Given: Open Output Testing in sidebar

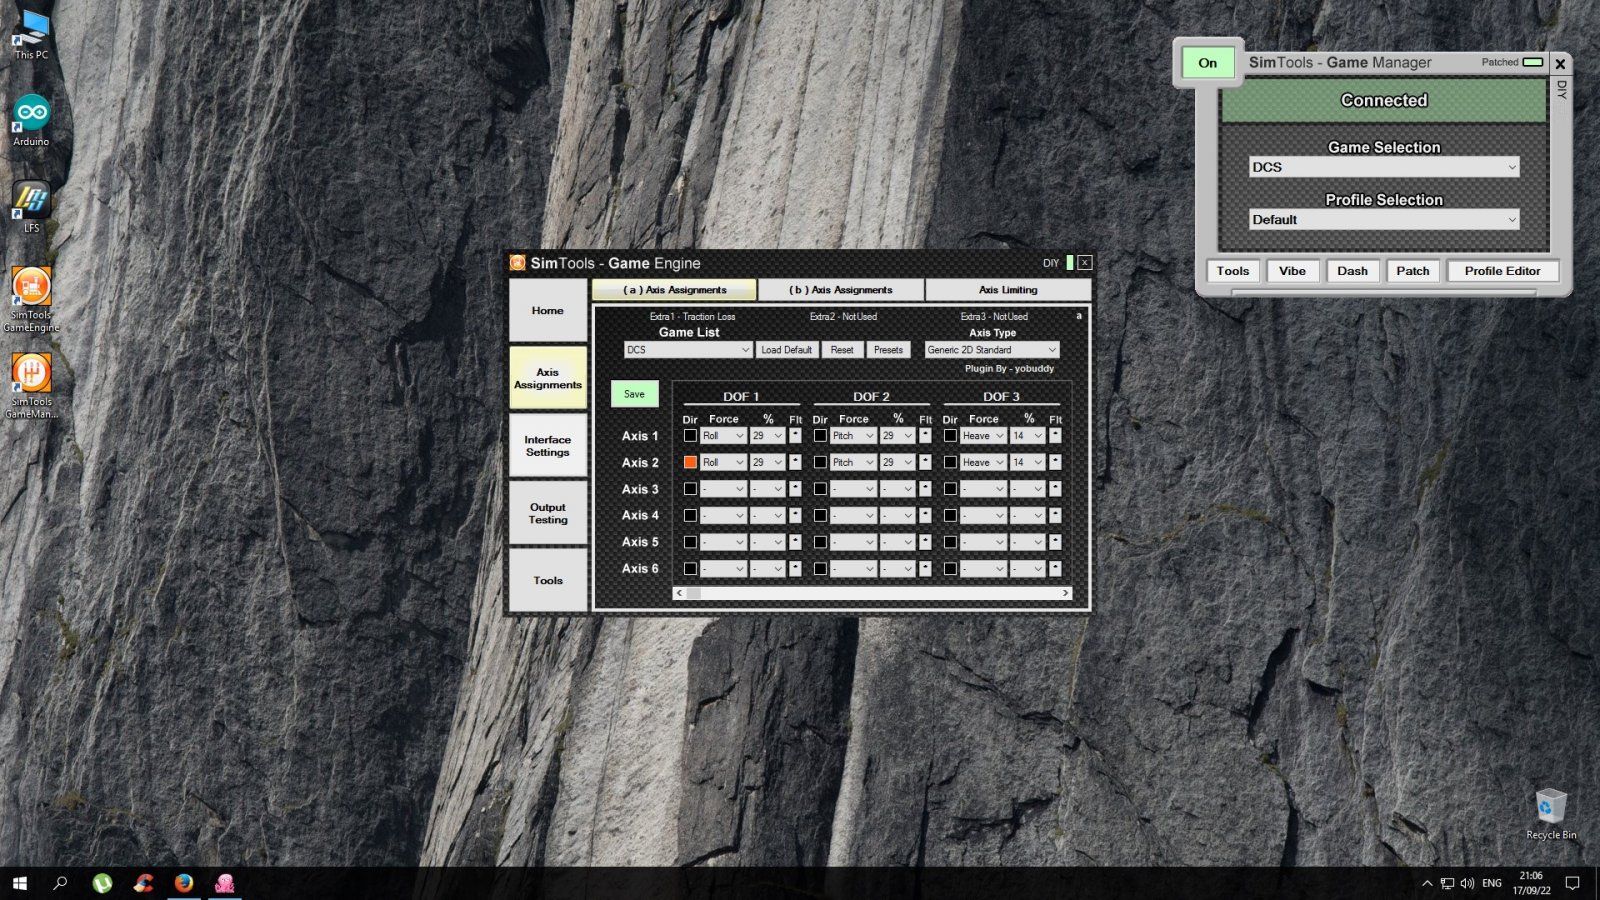Looking at the screenshot, I should coord(548,513).
